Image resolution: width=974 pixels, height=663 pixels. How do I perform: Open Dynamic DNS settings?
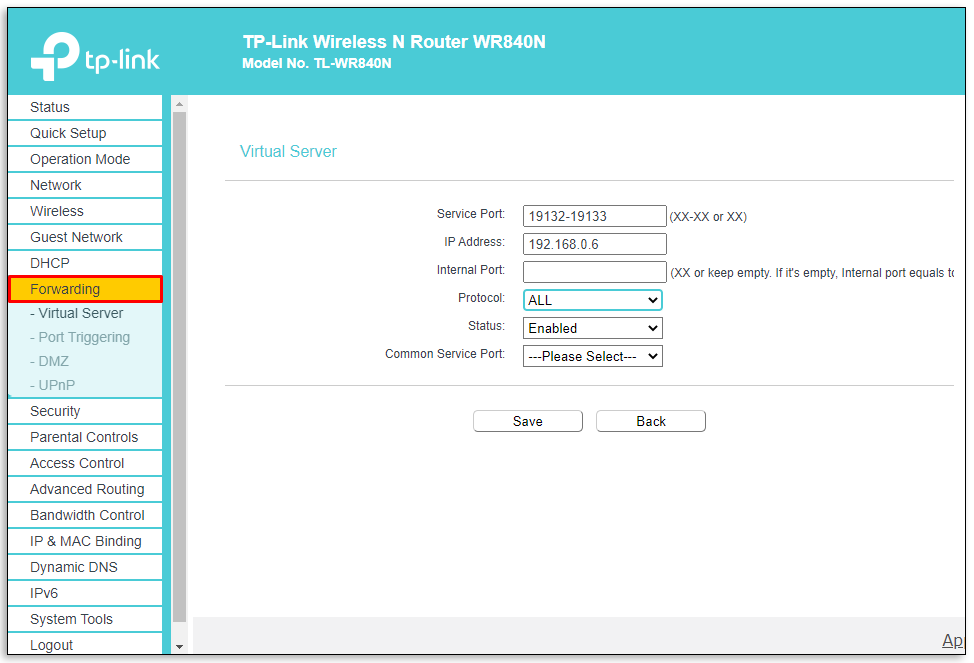tap(85, 568)
